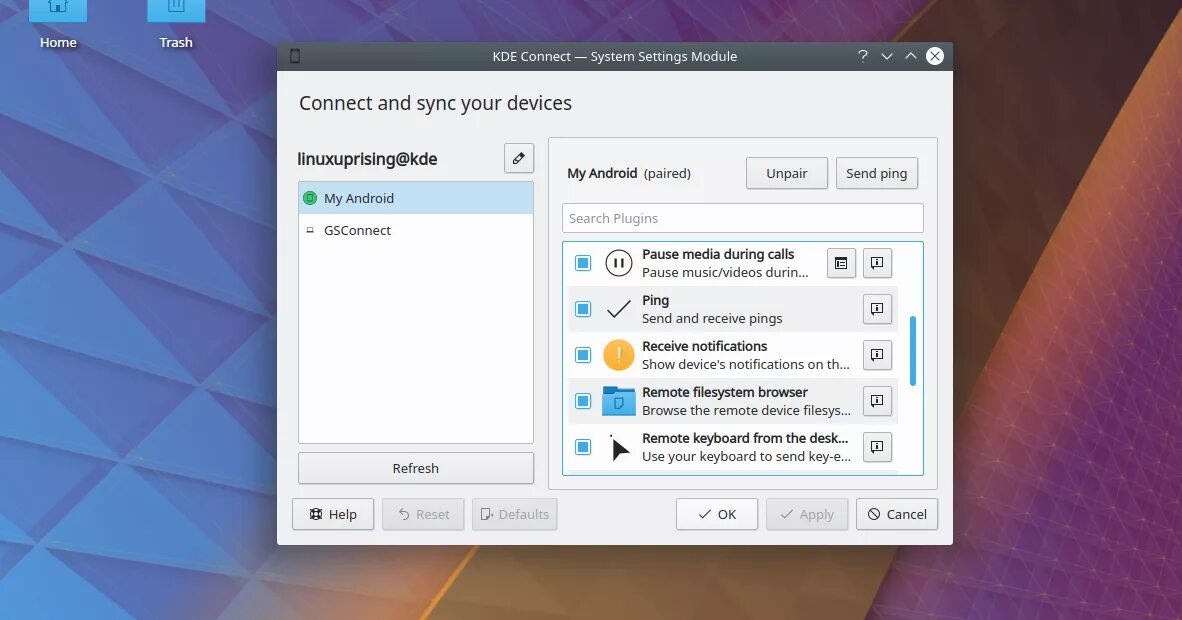
Task: Show info for Remote filesystem browser plugin
Action: click(877, 401)
